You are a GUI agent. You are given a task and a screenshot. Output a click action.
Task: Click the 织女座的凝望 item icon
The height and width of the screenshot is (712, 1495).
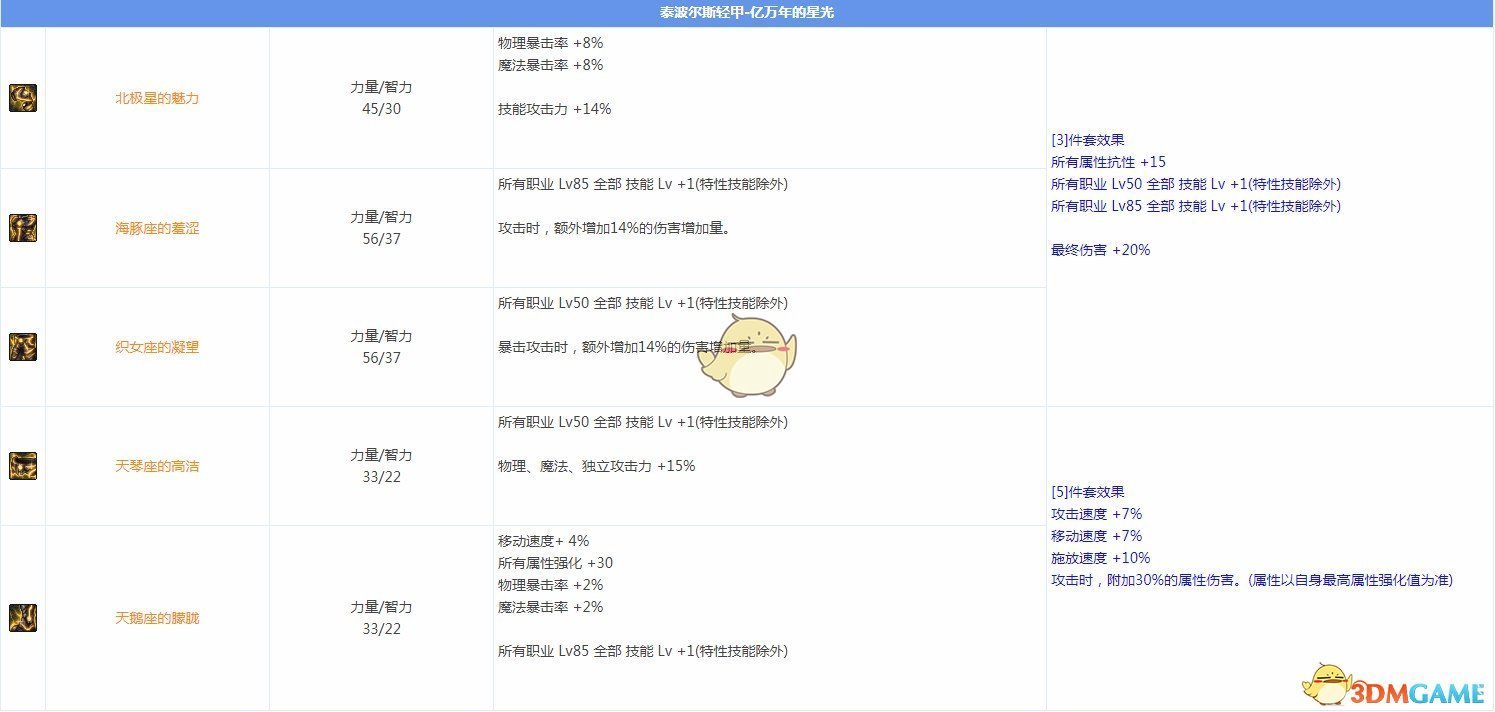click(x=22, y=347)
